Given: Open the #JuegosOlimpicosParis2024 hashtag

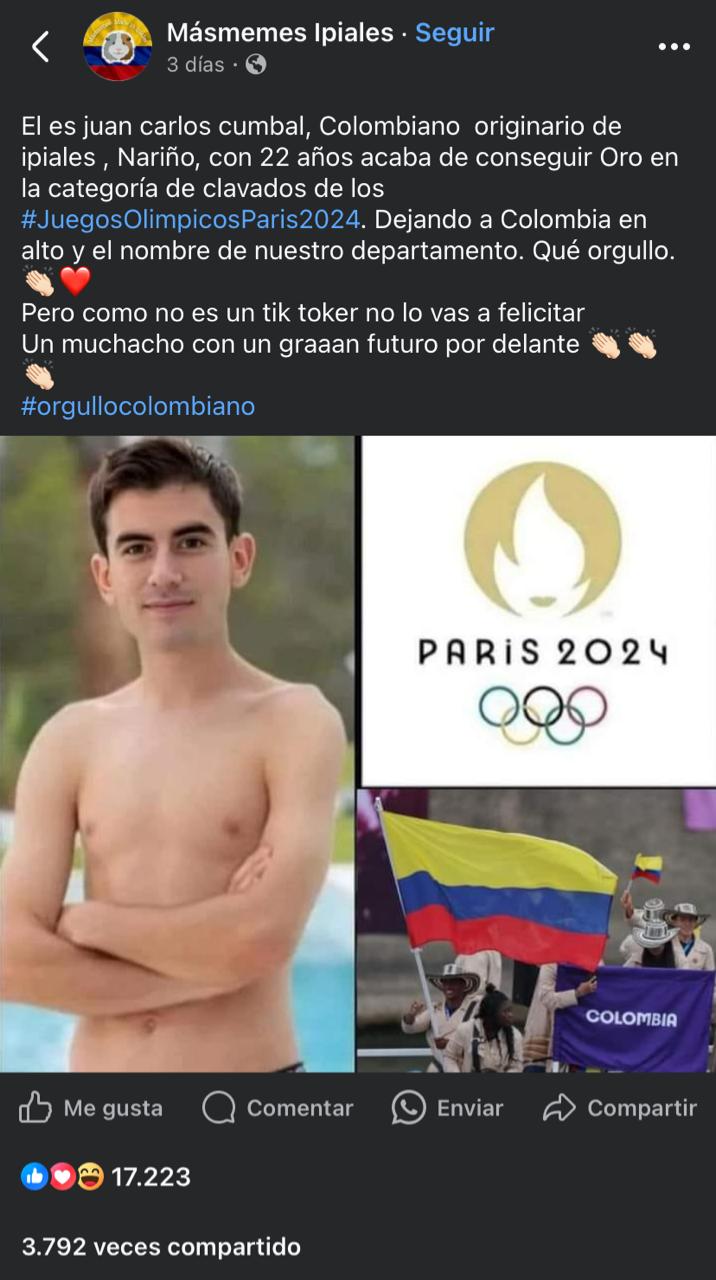Looking at the screenshot, I should (x=190, y=219).
